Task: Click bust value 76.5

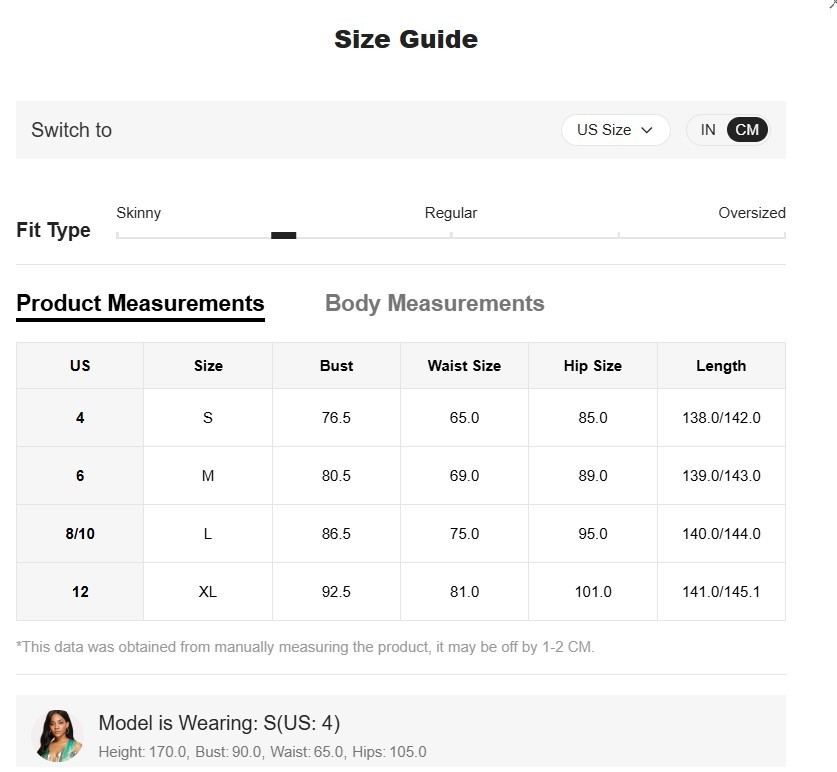Action: (x=336, y=417)
